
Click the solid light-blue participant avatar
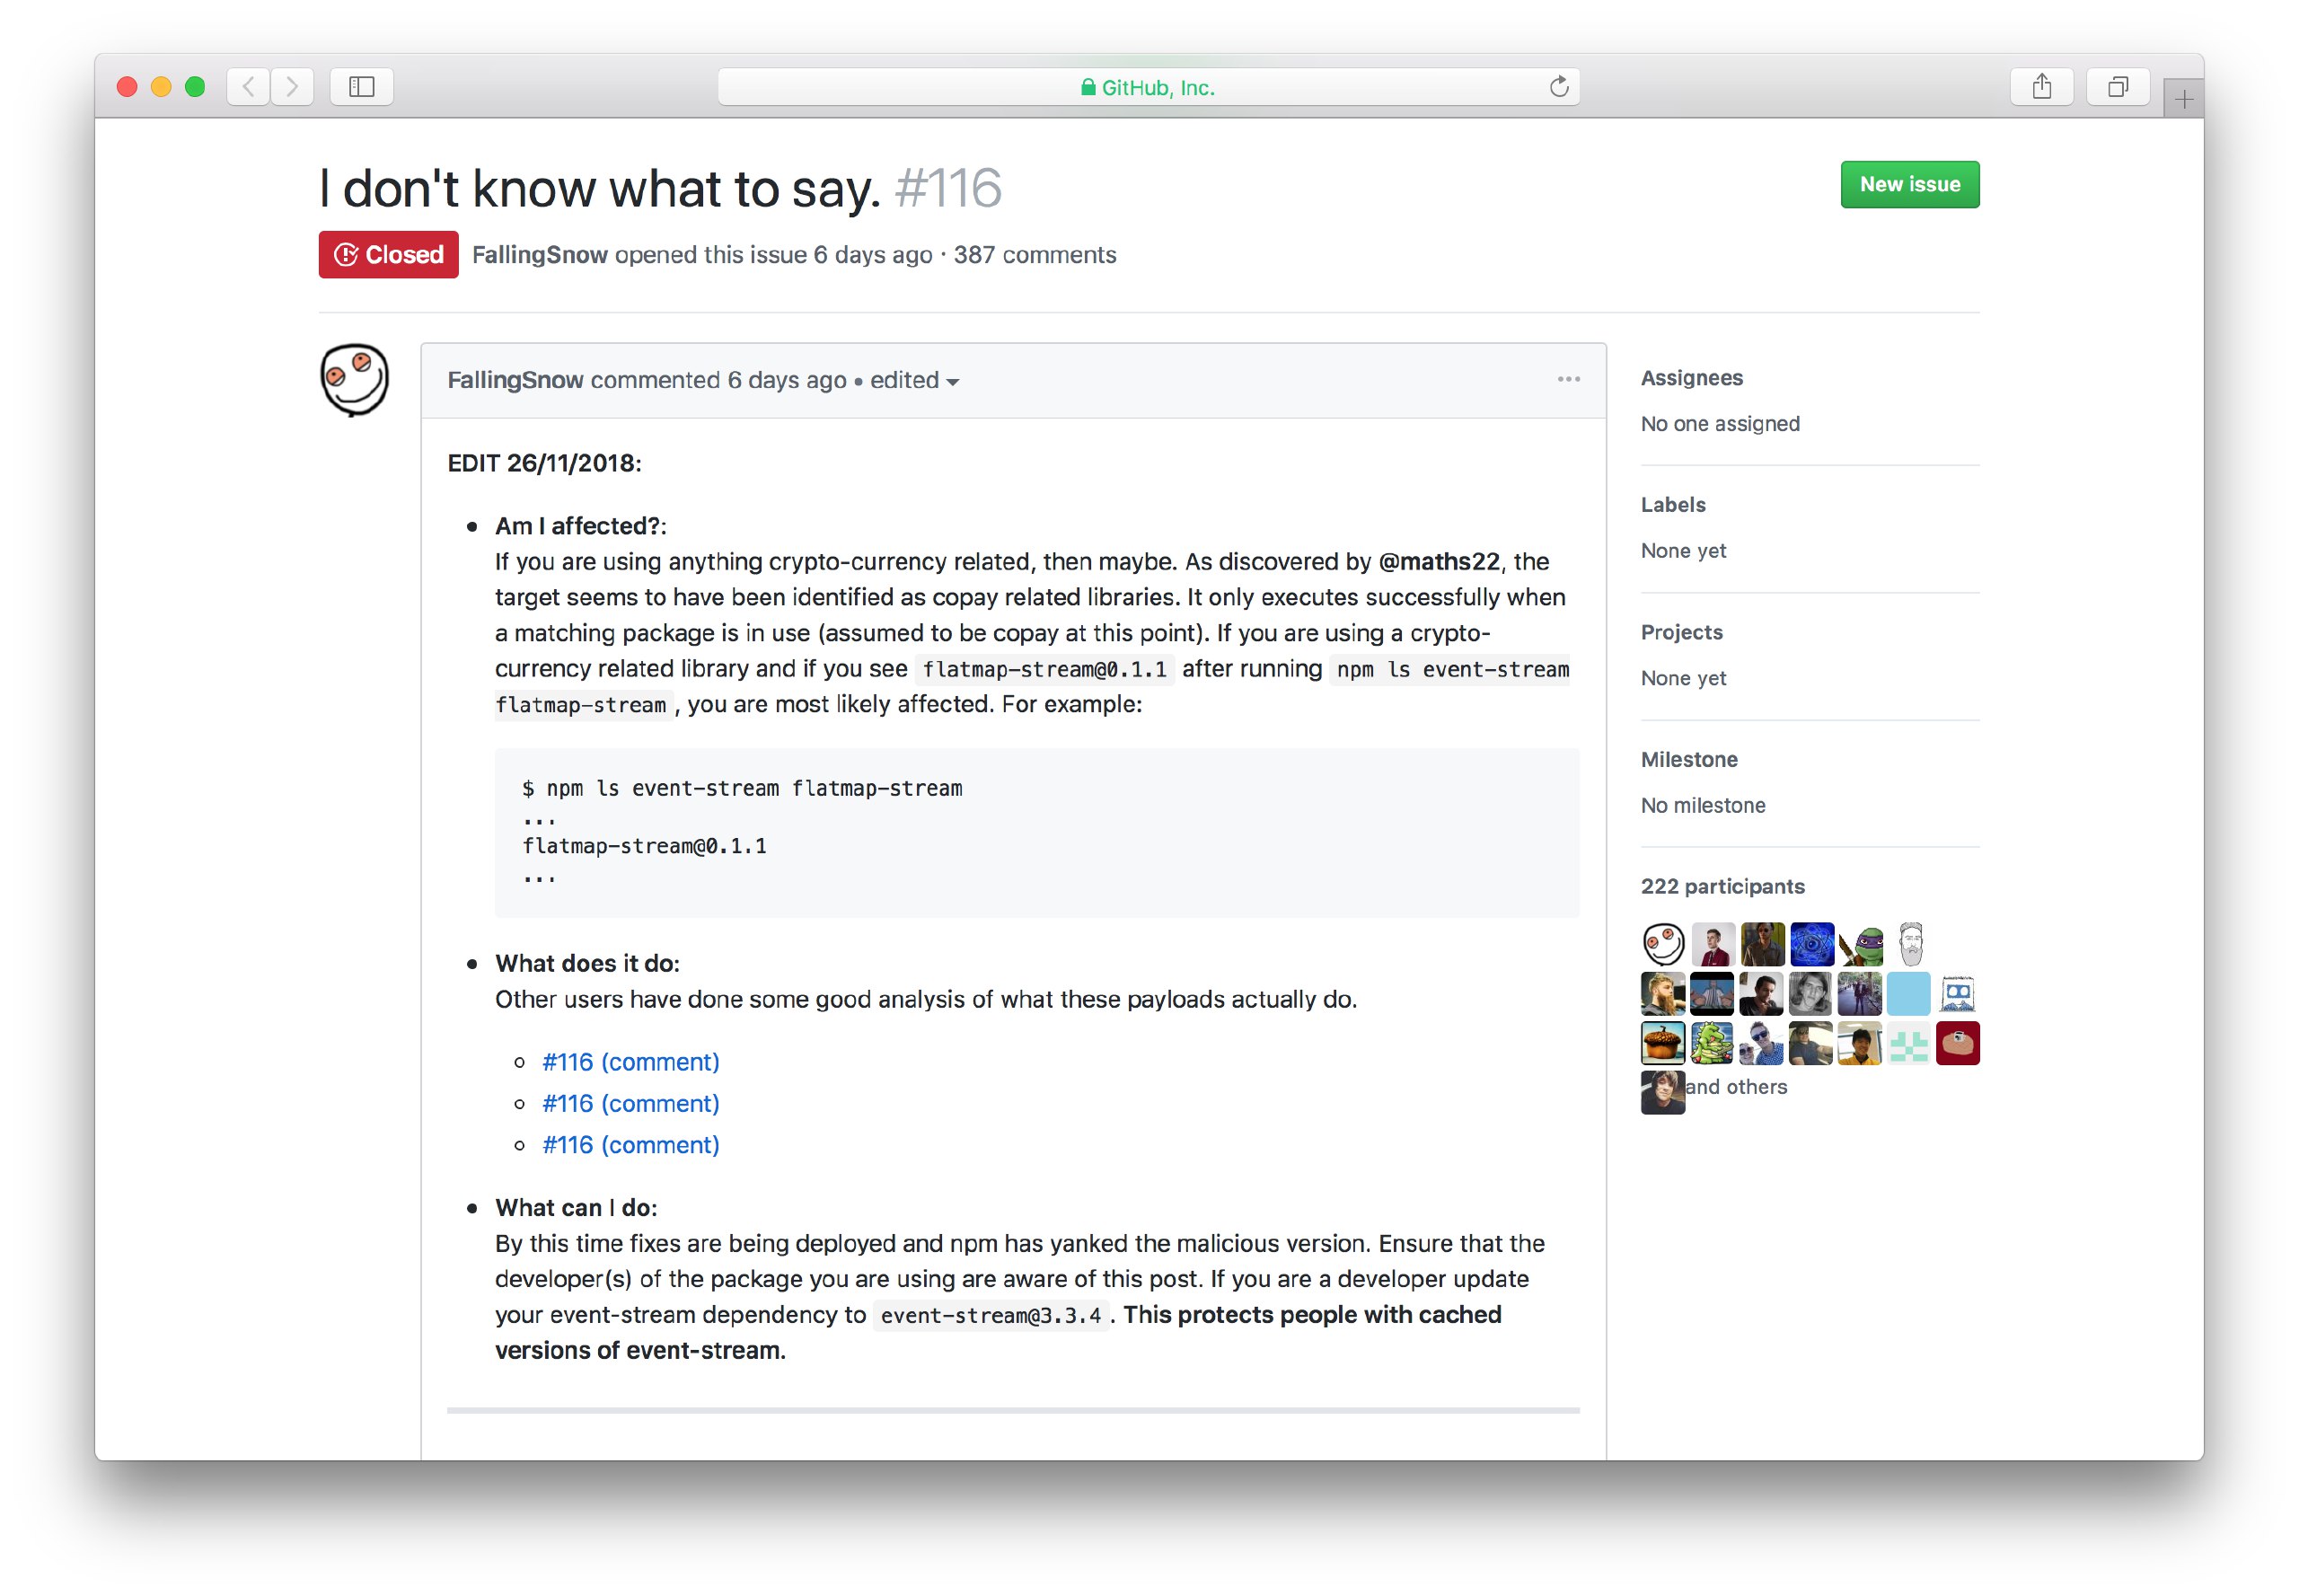[1908, 994]
